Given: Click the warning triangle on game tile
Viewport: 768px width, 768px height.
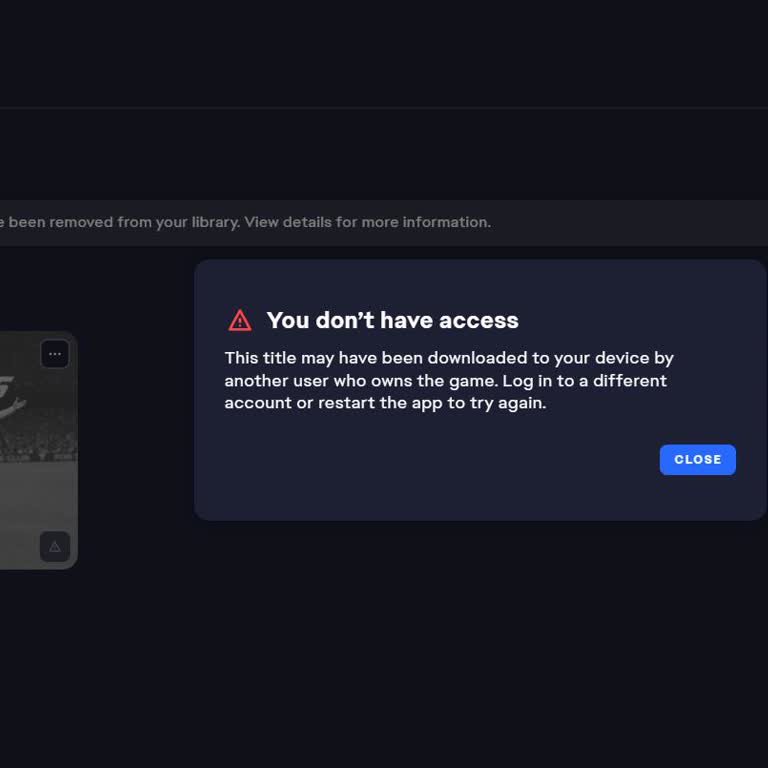Looking at the screenshot, I should pyautogui.click(x=55, y=546).
